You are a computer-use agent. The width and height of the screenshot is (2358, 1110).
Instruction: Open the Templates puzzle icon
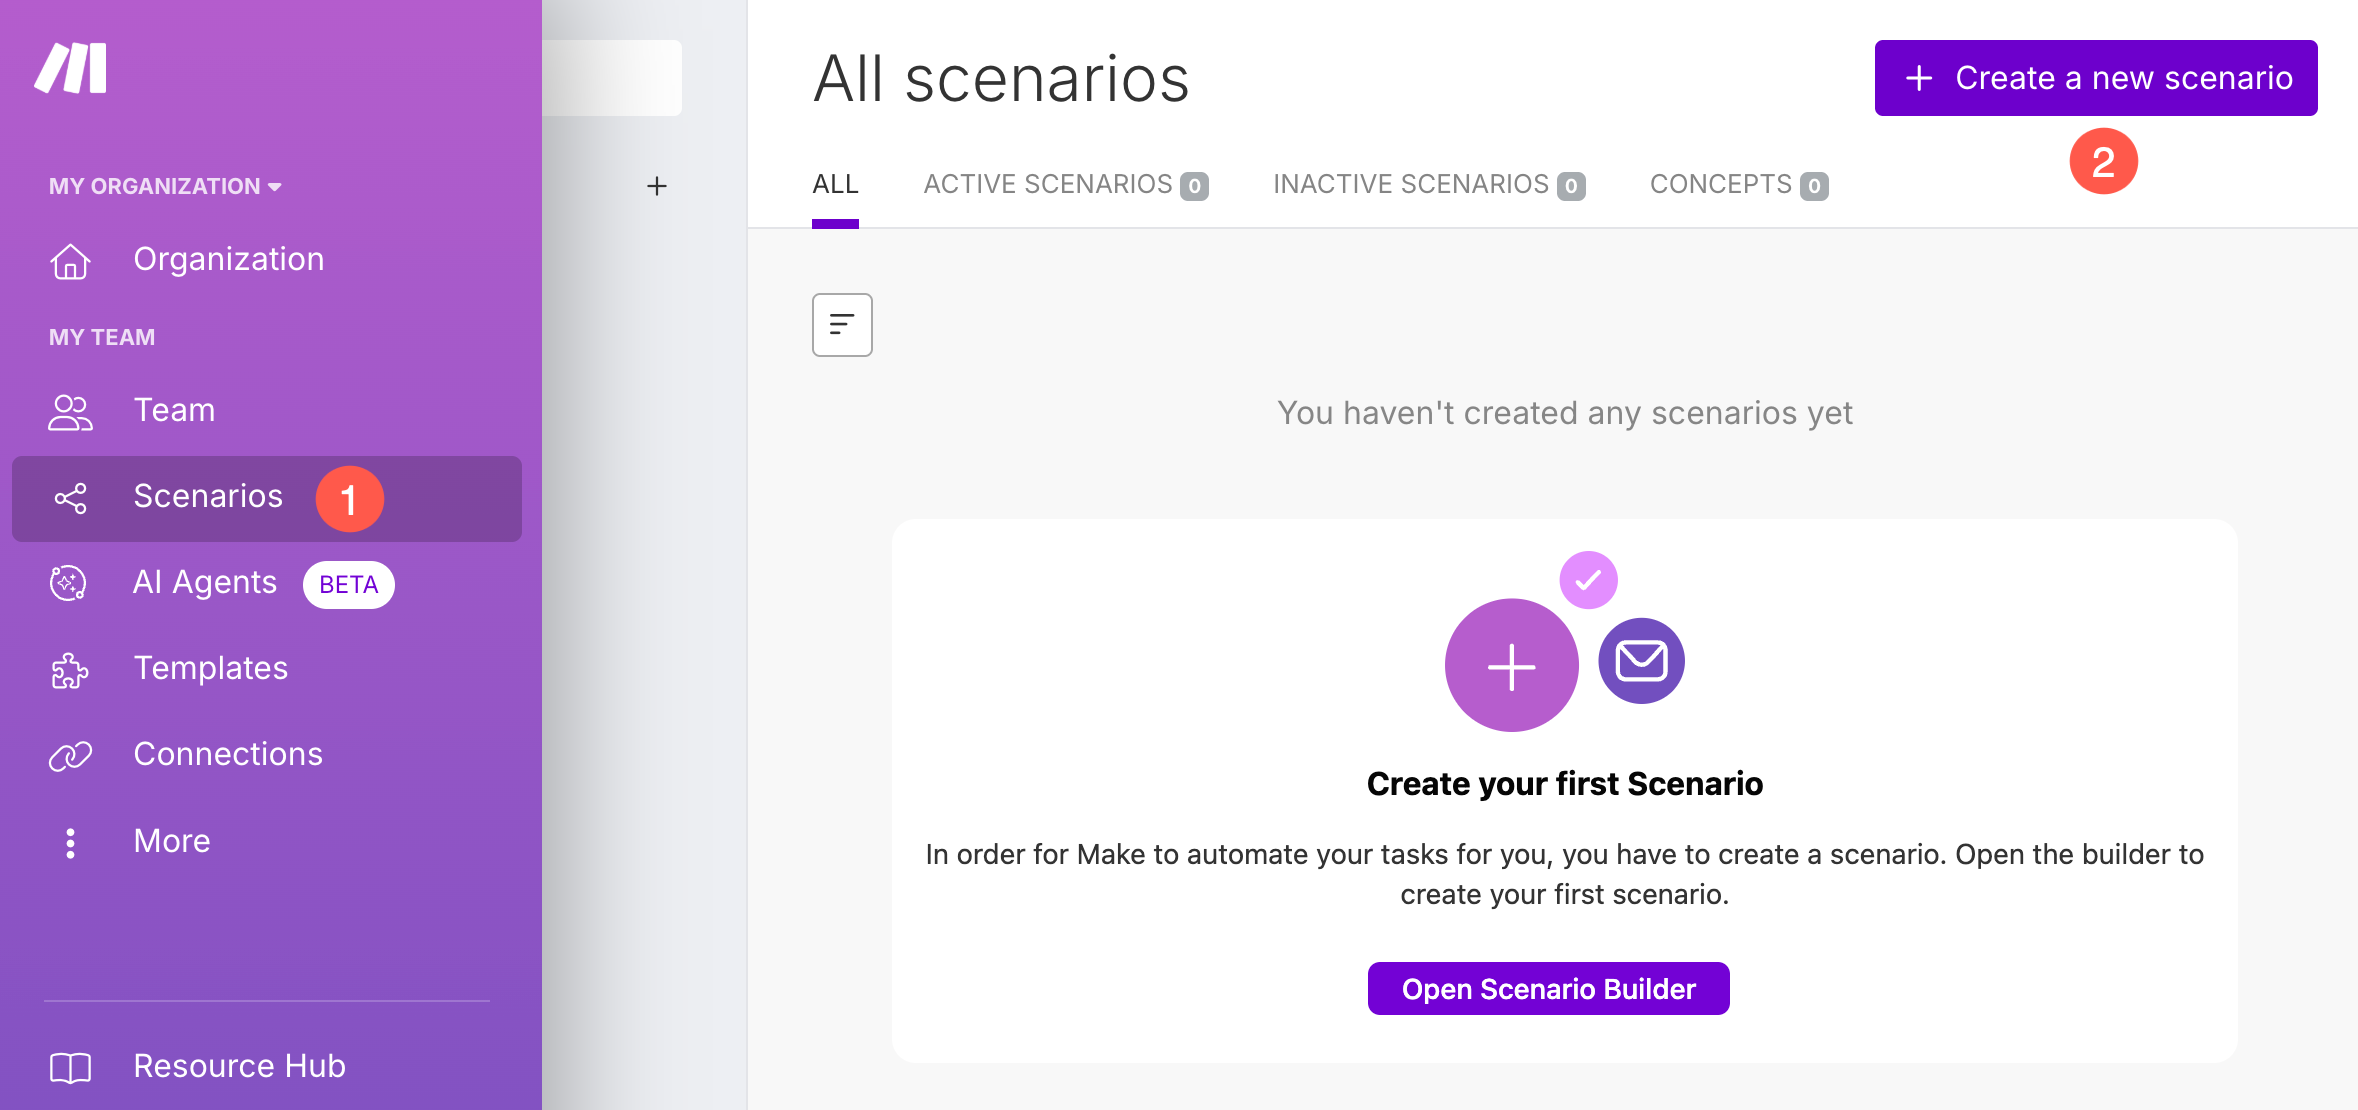pyautogui.click(x=70, y=670)
